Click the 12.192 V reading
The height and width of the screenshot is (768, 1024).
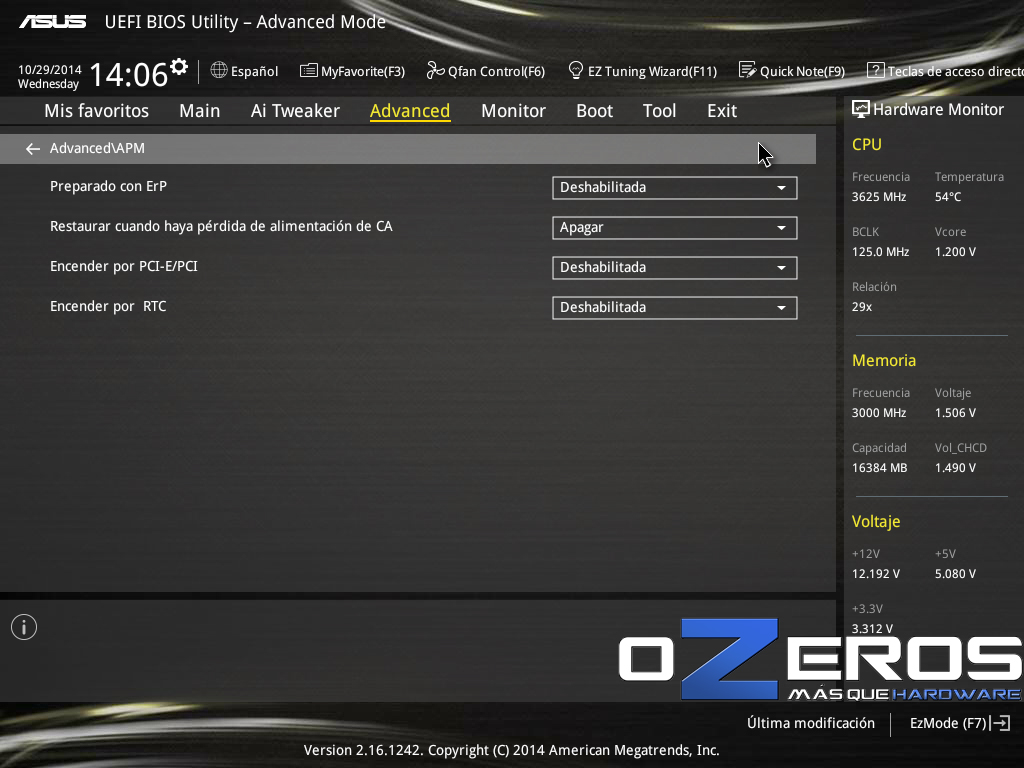(876, 573)
